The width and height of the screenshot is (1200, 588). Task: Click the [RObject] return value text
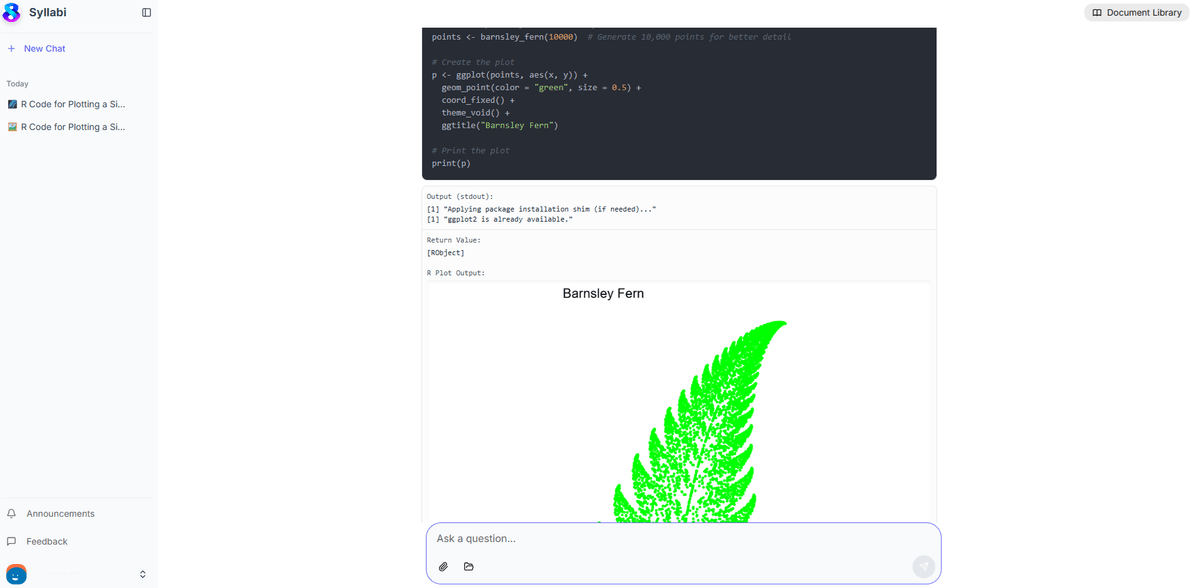point(445,253)
